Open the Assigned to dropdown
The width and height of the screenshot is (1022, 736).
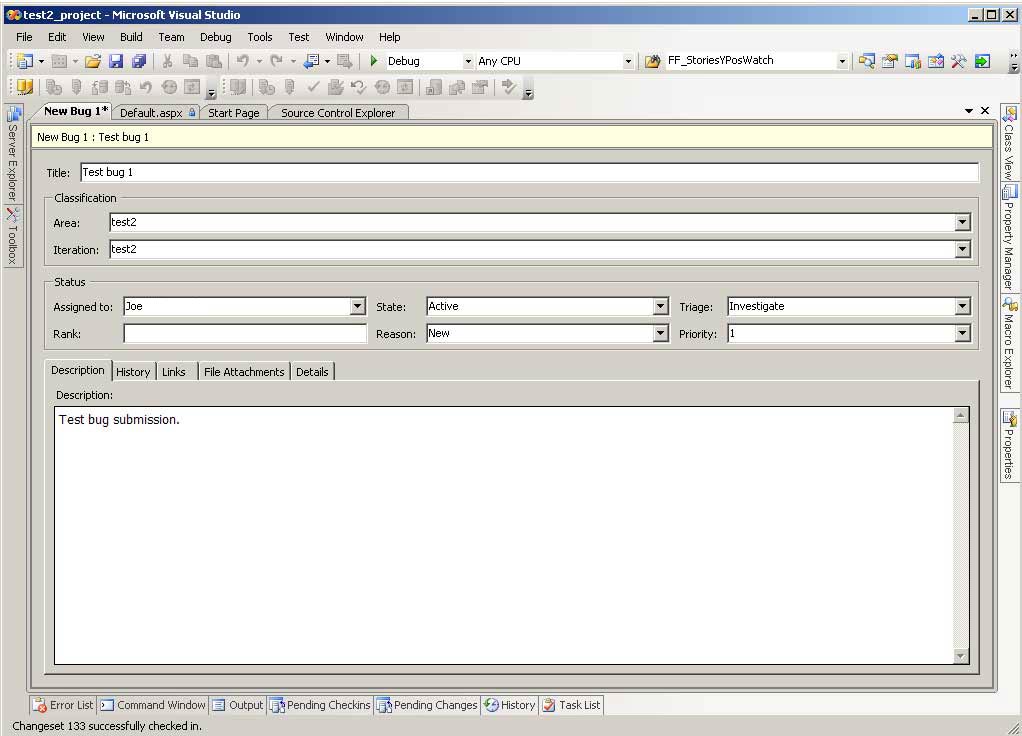[x=357, y=306]
